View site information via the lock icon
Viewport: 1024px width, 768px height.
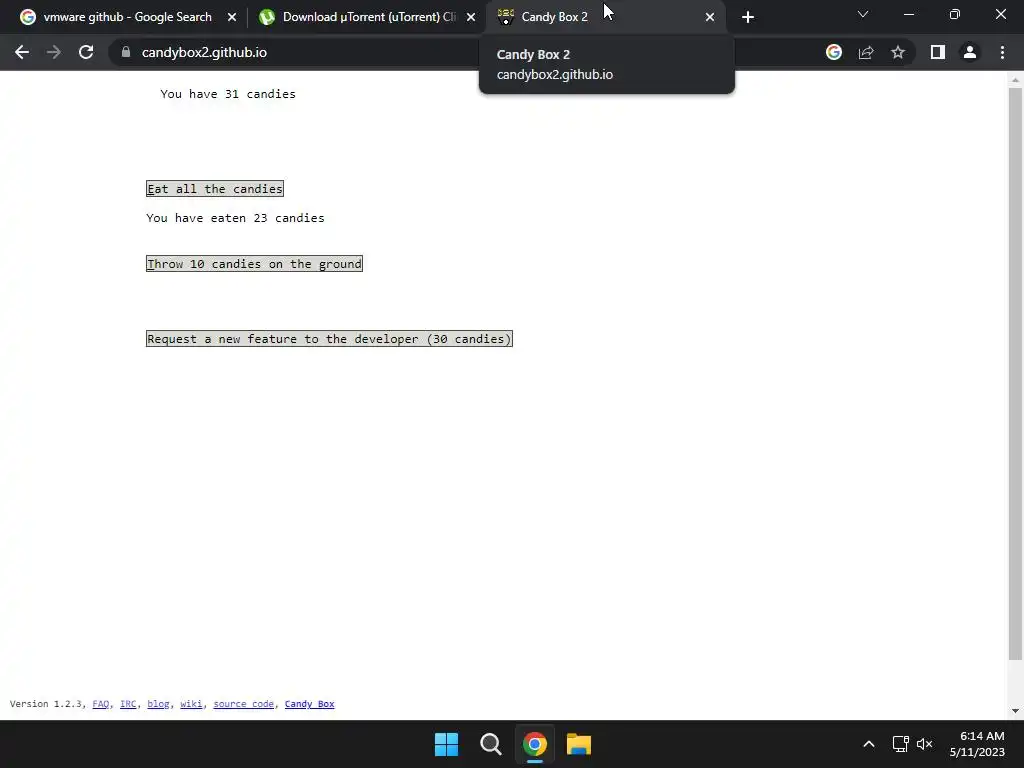pos(126,52)
